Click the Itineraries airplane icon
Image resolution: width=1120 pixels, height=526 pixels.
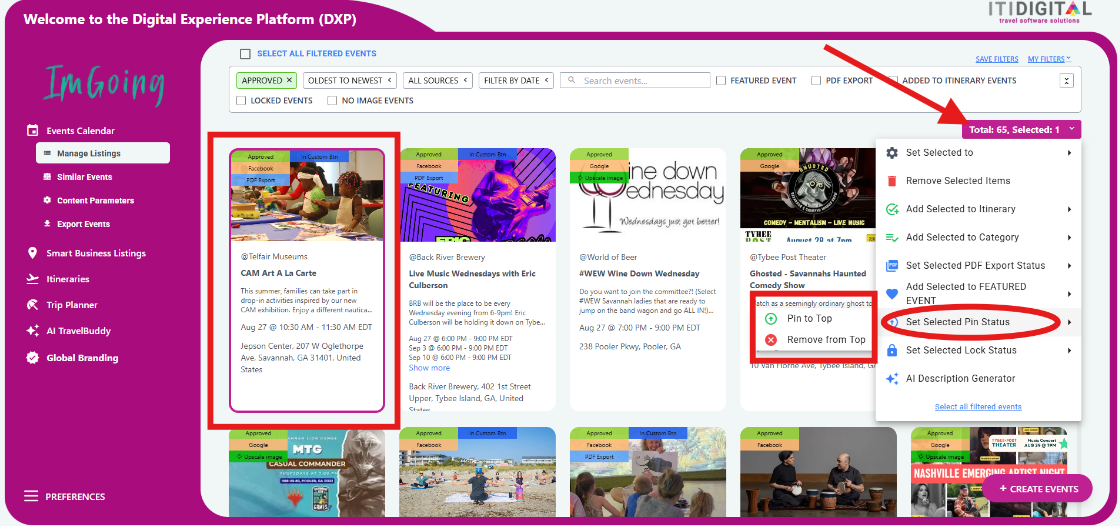click(32, 279)
